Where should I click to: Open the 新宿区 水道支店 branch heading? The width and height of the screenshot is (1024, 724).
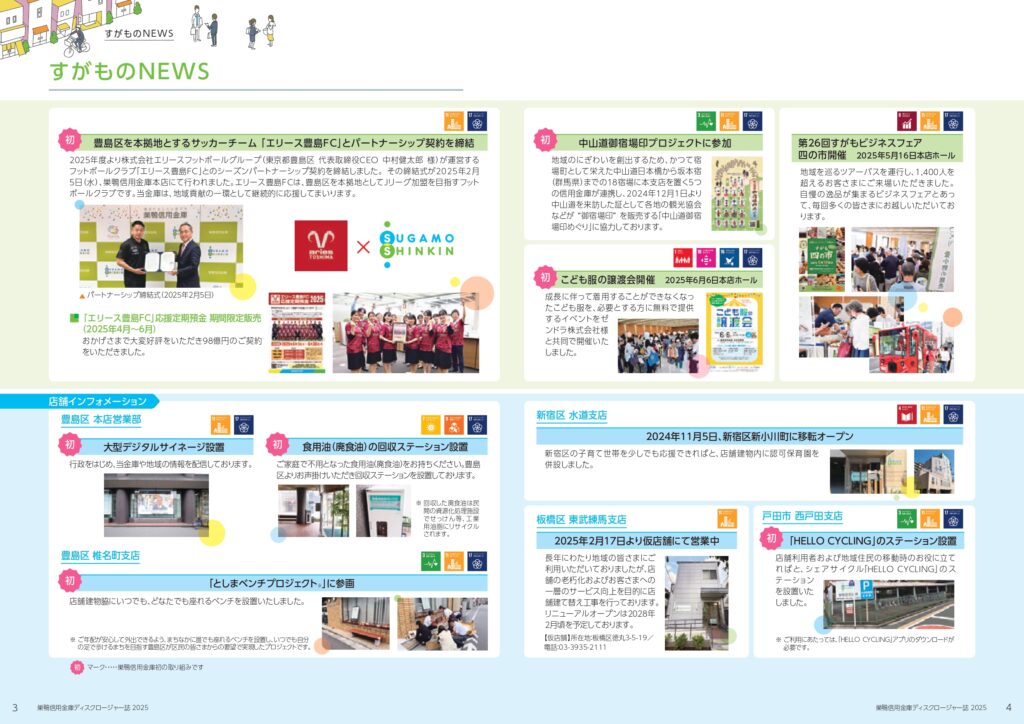click(x=571, y=415)
